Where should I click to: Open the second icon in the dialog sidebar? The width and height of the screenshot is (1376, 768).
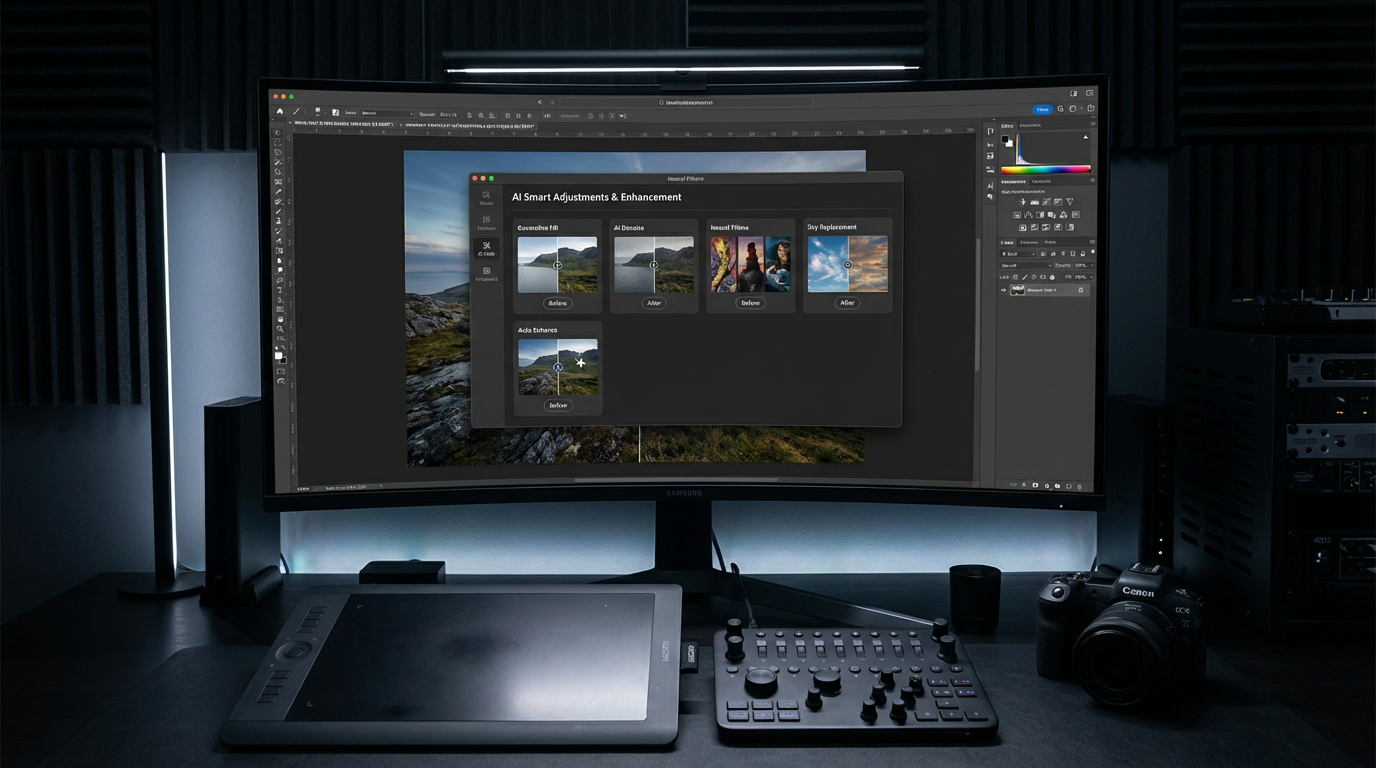[x=486, y=222]
